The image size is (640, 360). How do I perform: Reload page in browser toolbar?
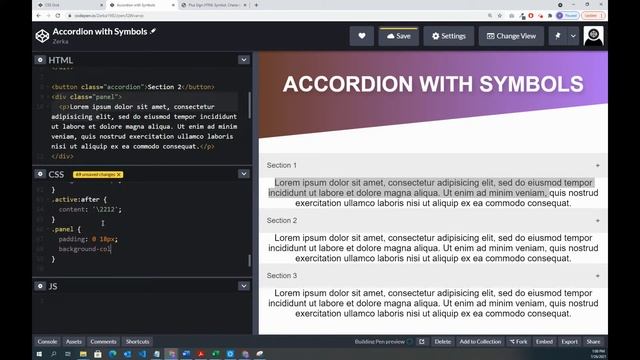[x=58, y=16]
